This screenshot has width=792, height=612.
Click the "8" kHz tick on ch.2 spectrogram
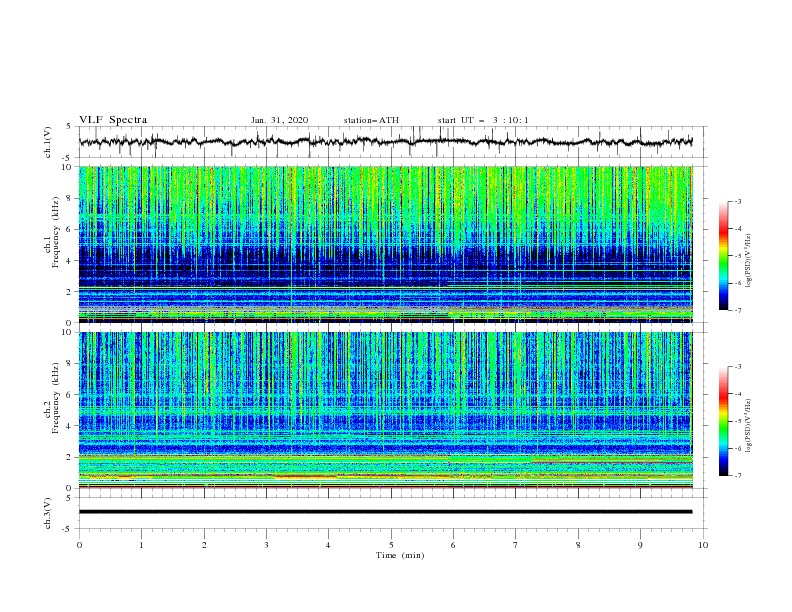point(70,364)
